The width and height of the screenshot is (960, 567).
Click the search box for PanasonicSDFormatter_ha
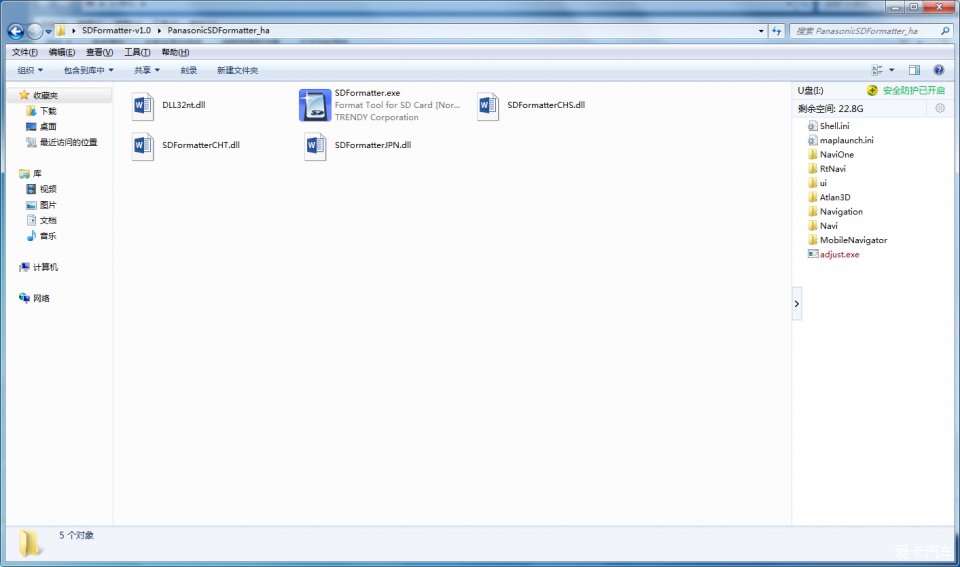[x=865, y=31]
